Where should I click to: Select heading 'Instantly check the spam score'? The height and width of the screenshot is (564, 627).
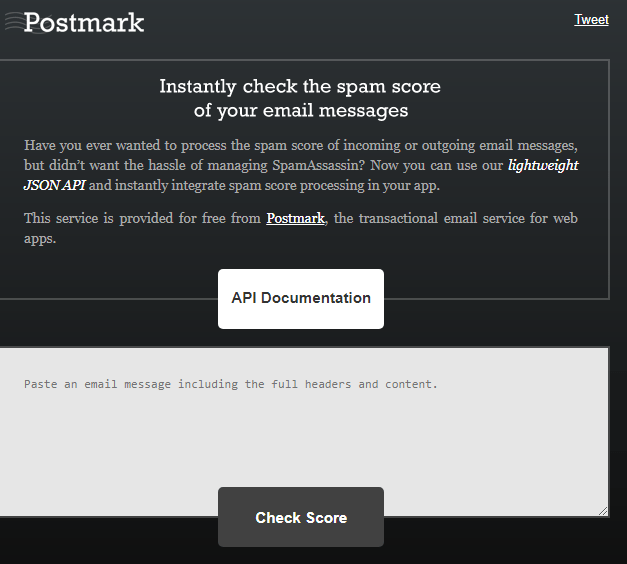300,86
